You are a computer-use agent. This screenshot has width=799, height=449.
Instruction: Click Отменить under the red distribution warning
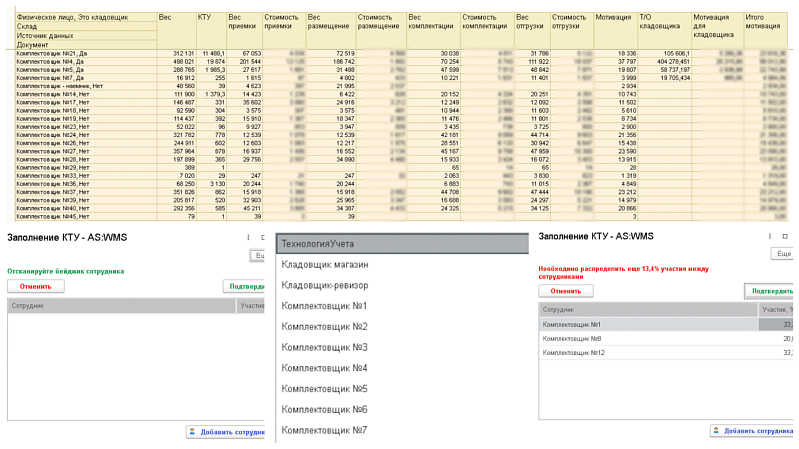click(x=566, y=291)
